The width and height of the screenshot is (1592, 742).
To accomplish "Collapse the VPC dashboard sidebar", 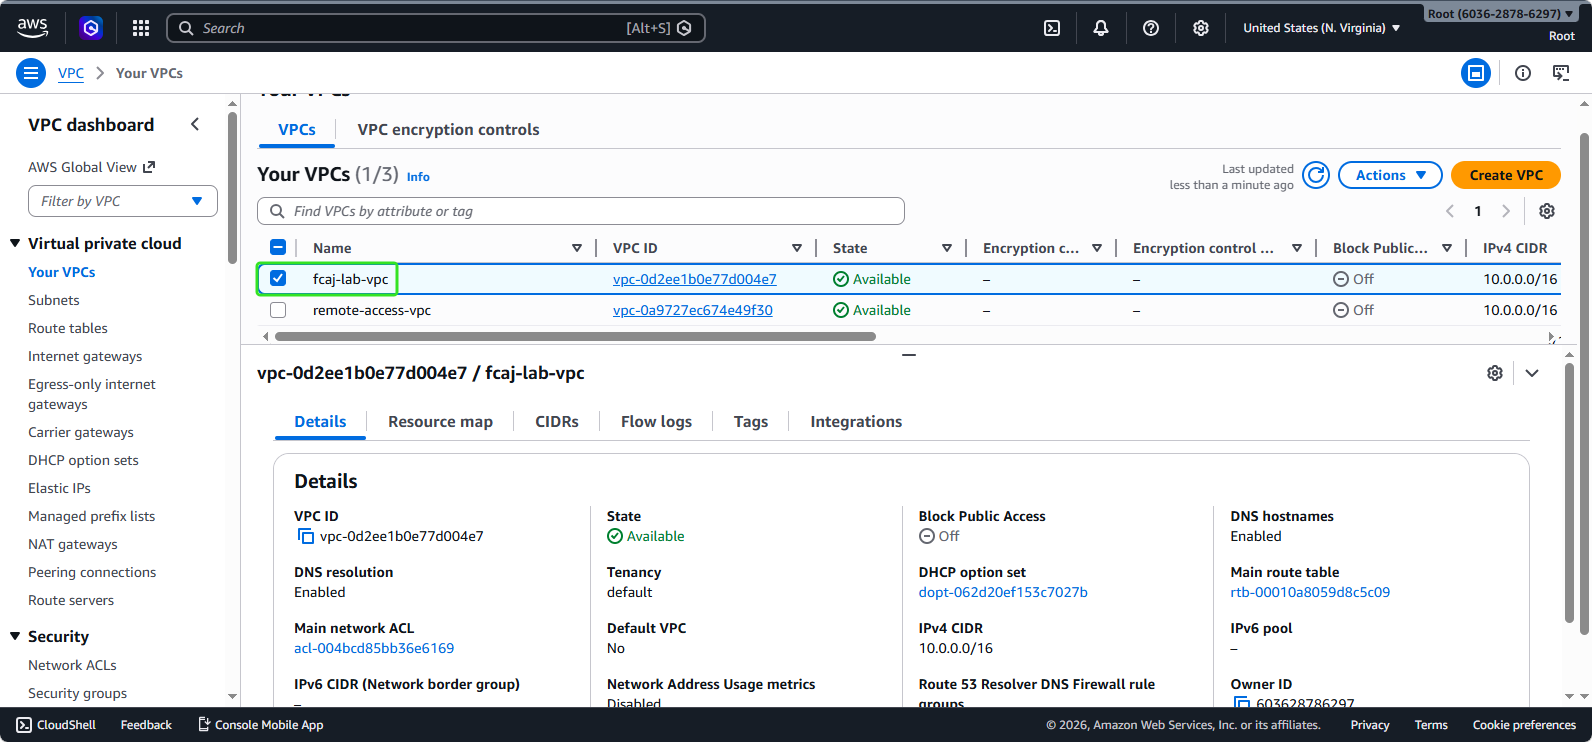I will coord(195,124).
